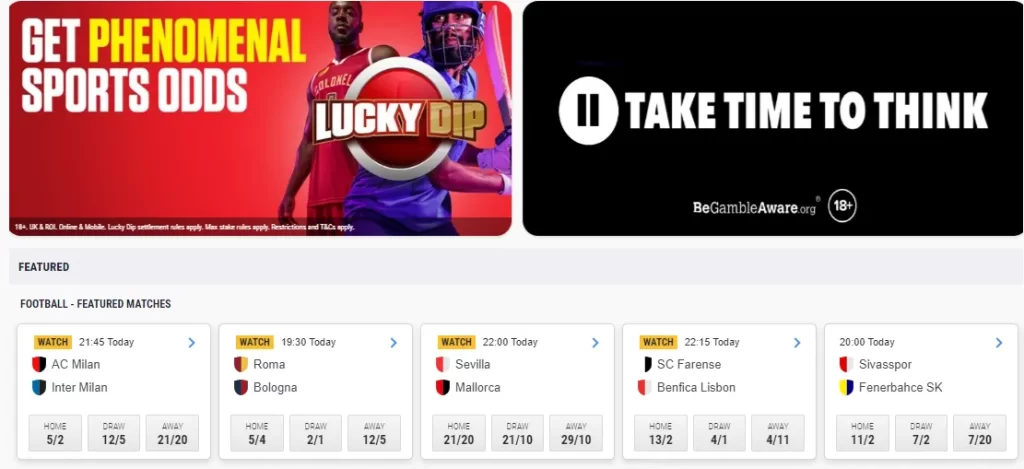
Task: Open the BeGambleAware.org link
Action: (x=754, y=208)
